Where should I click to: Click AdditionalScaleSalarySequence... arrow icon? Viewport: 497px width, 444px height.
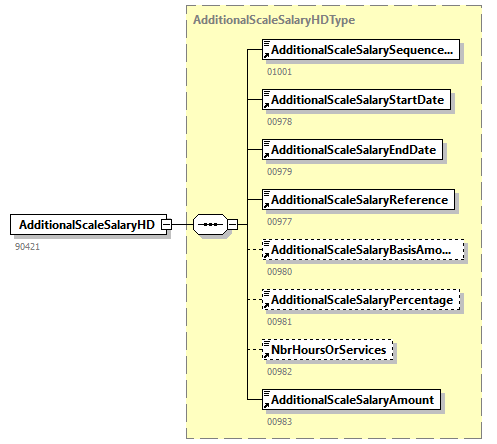point(266,55)
